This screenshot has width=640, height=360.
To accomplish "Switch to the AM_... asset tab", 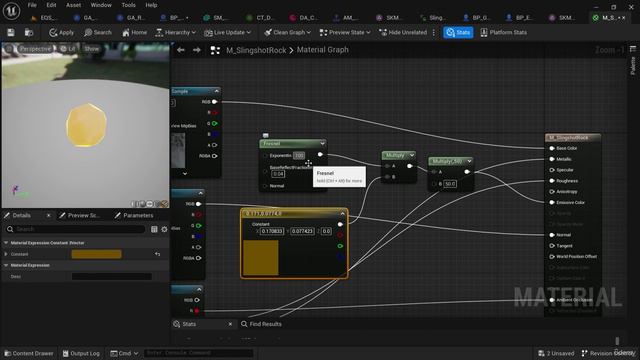I will click(x=346, y=18).
